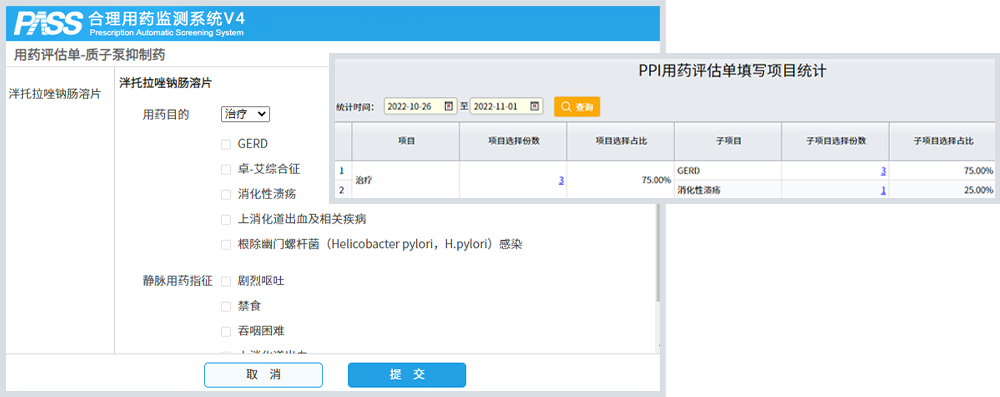Check the 消化性溃疡 checkbox in the form
The width and height of the screenshot is (1000, 397).
pos(226,195)
